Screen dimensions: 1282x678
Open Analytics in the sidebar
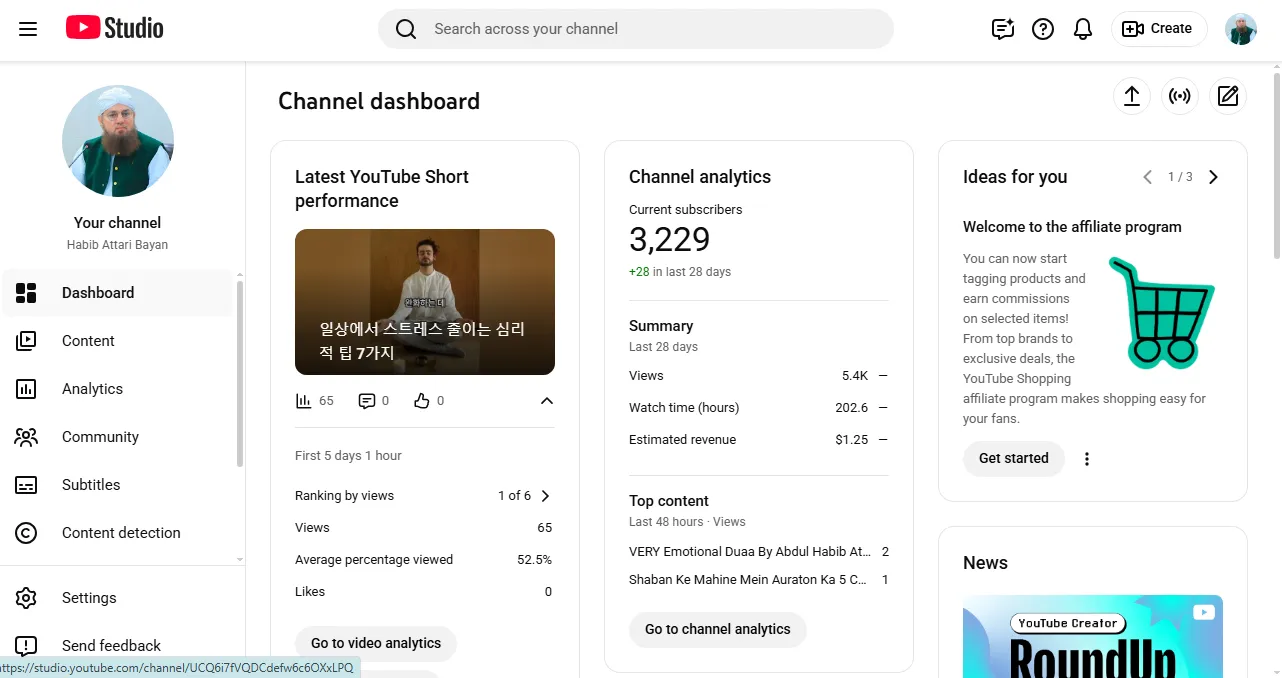point(117,389)
